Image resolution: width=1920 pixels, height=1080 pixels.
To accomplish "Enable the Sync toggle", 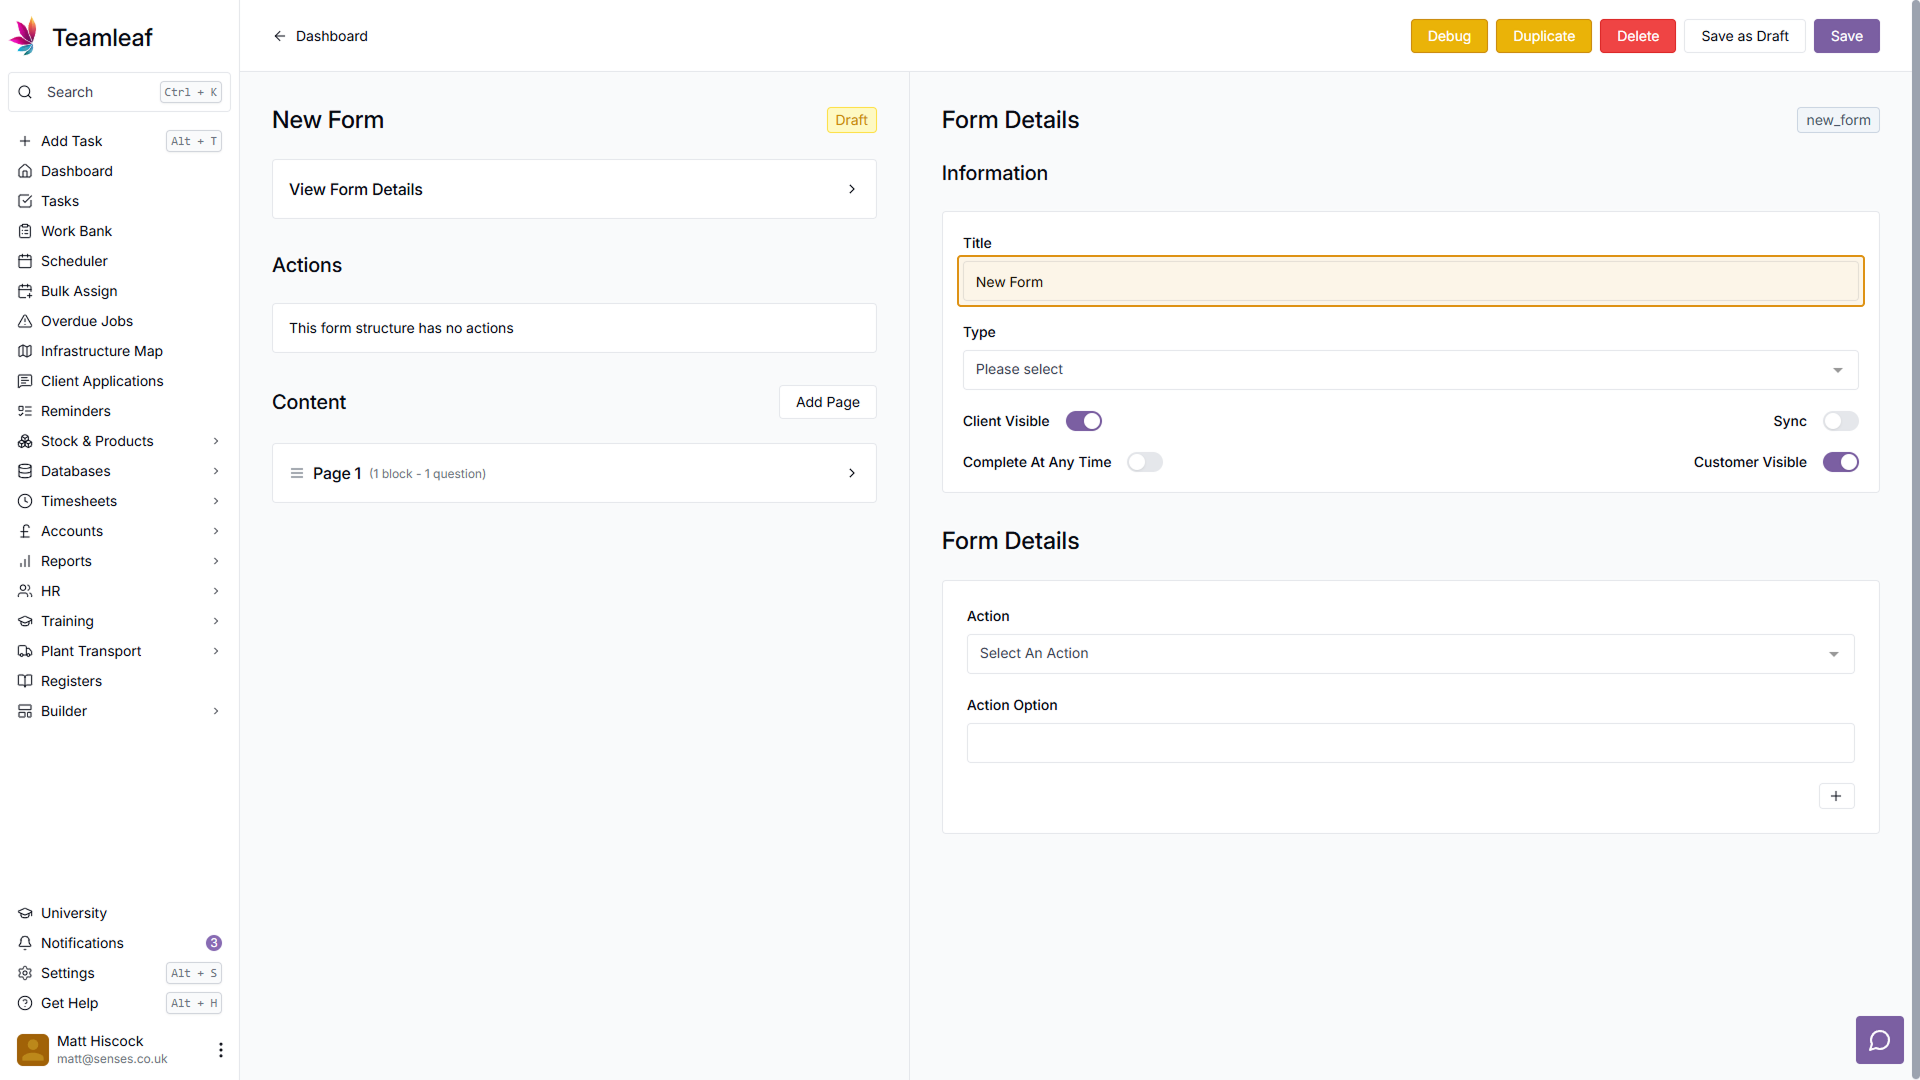I will pyautogui.click(x=1840, y=421).
